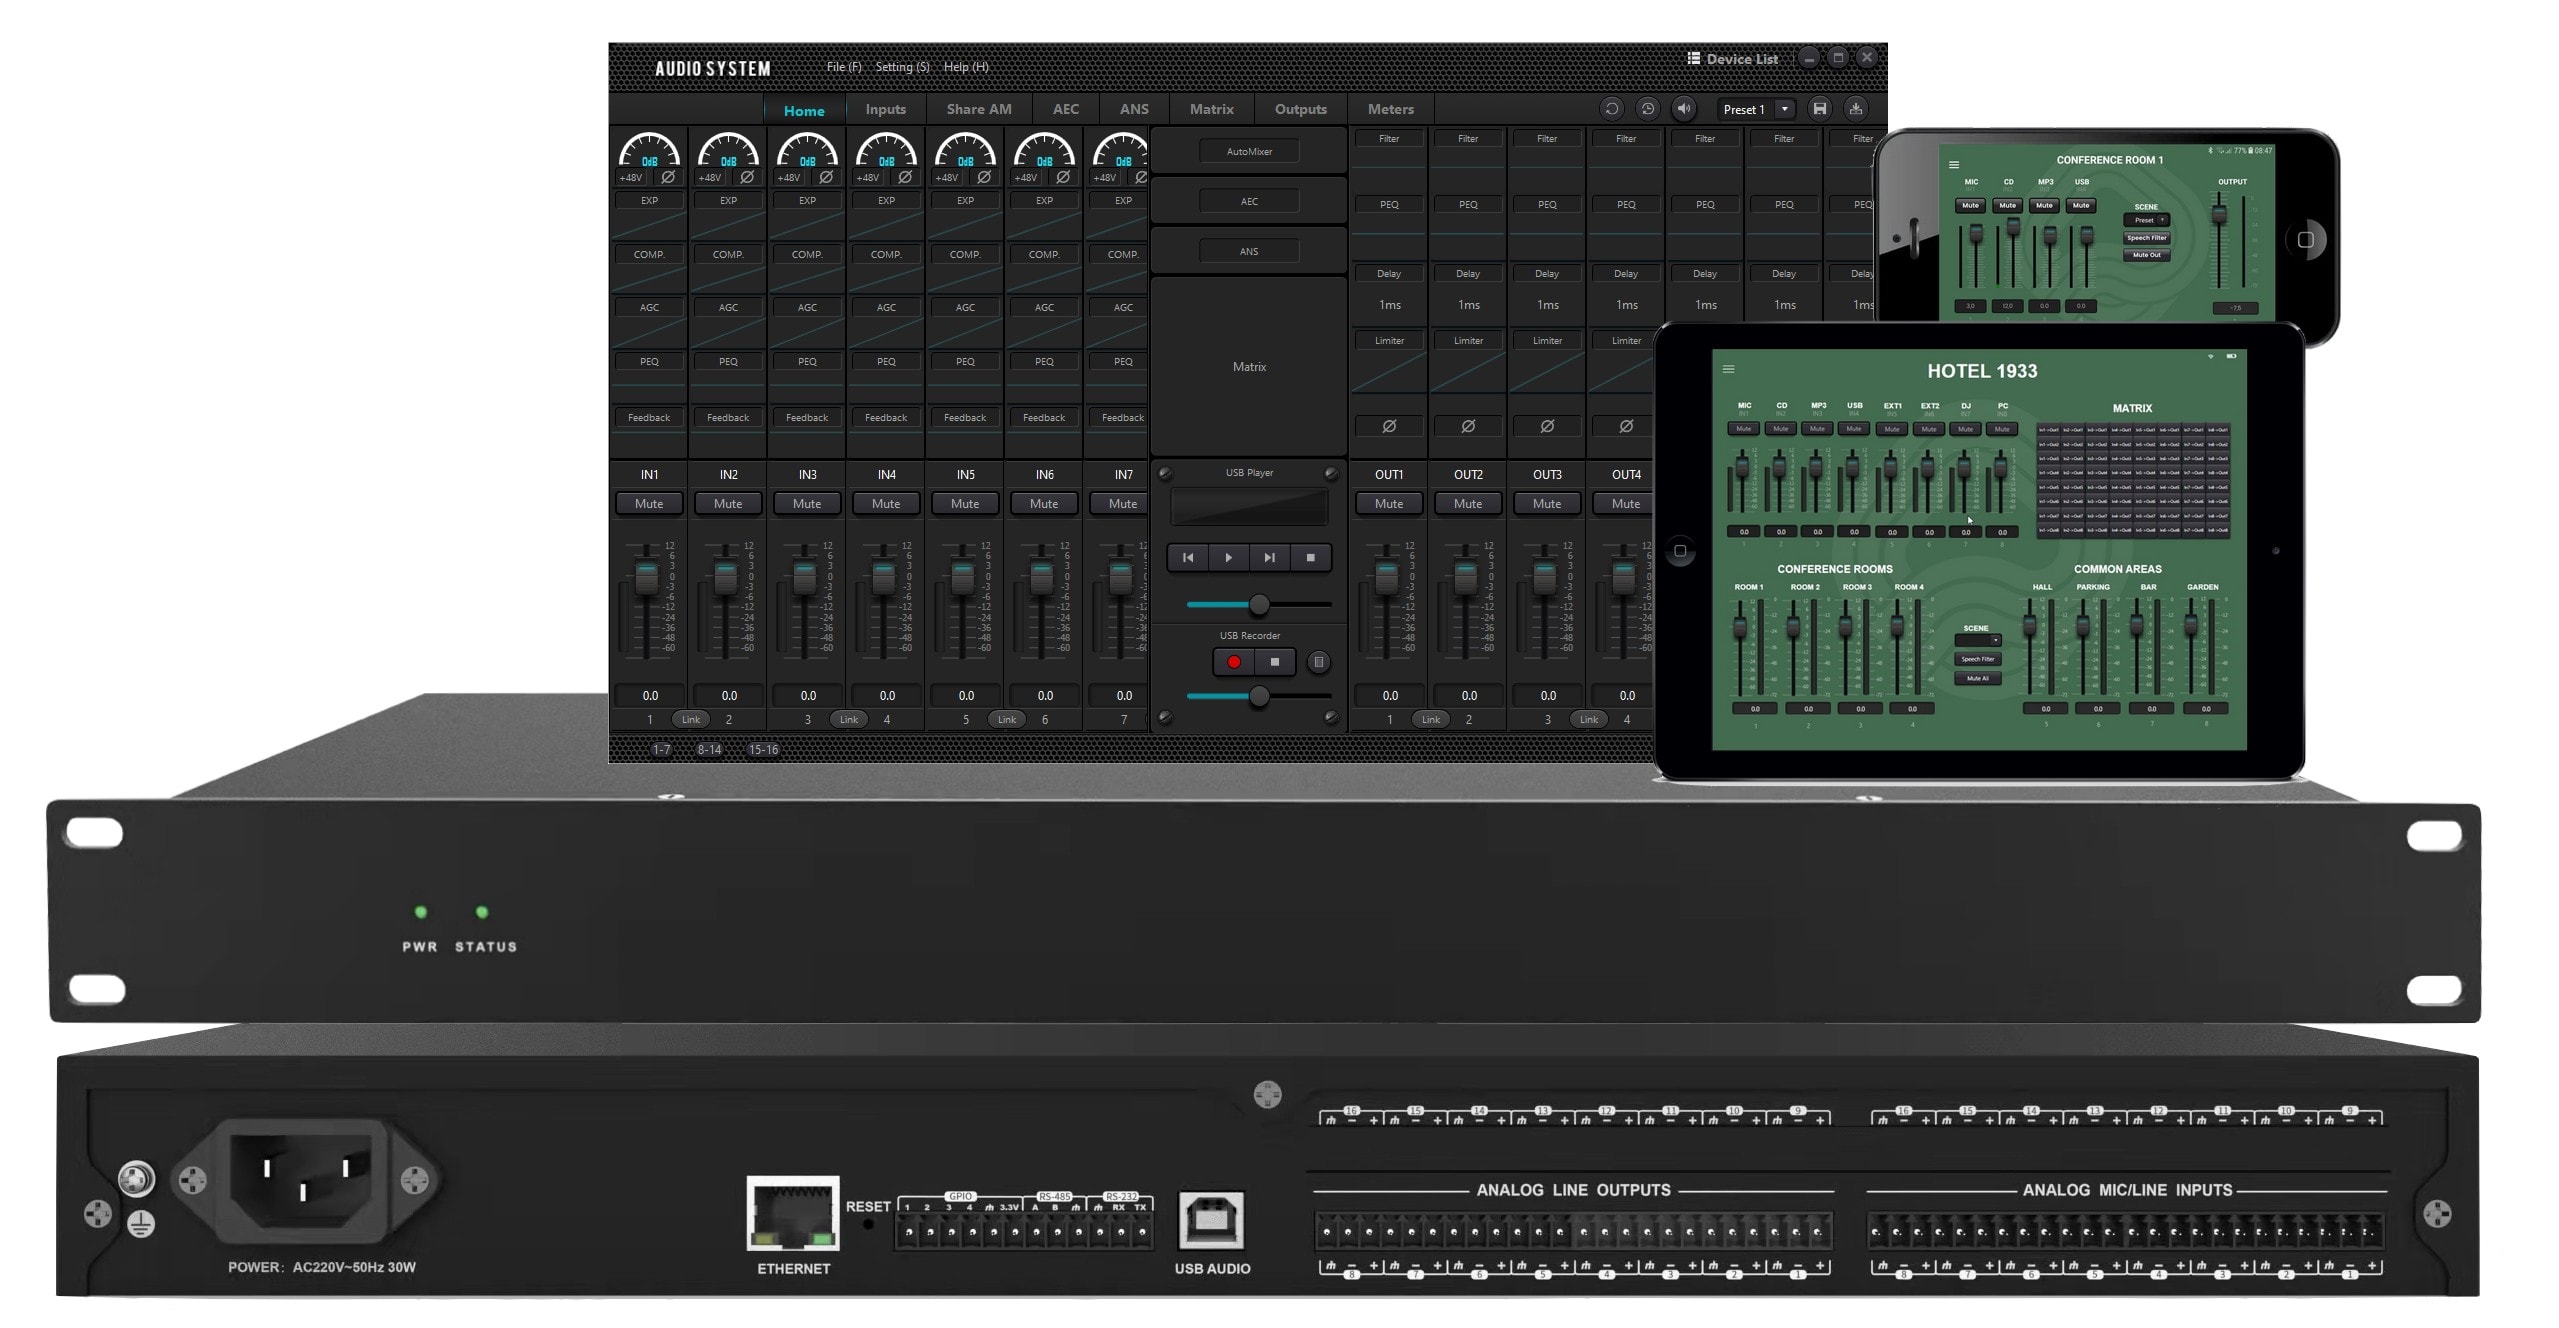2559x1328 pixels.
Task: Click the history restore clock icon
Action: tap(1647, 109)
